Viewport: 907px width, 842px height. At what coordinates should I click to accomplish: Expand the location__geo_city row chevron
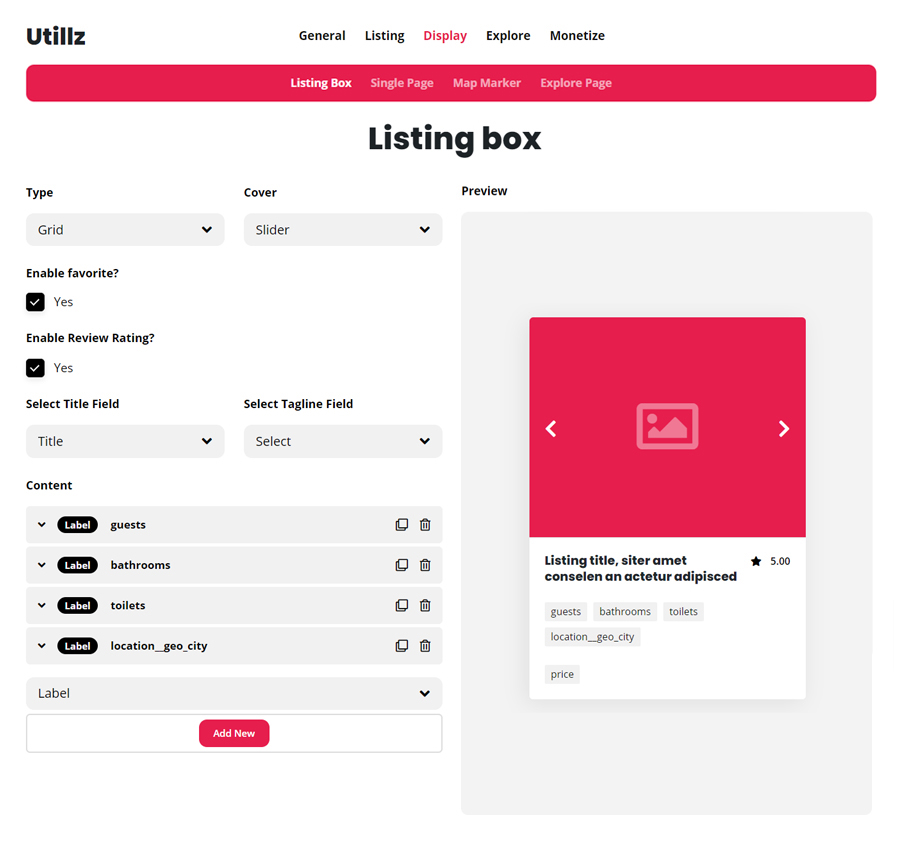coord(42,646)
